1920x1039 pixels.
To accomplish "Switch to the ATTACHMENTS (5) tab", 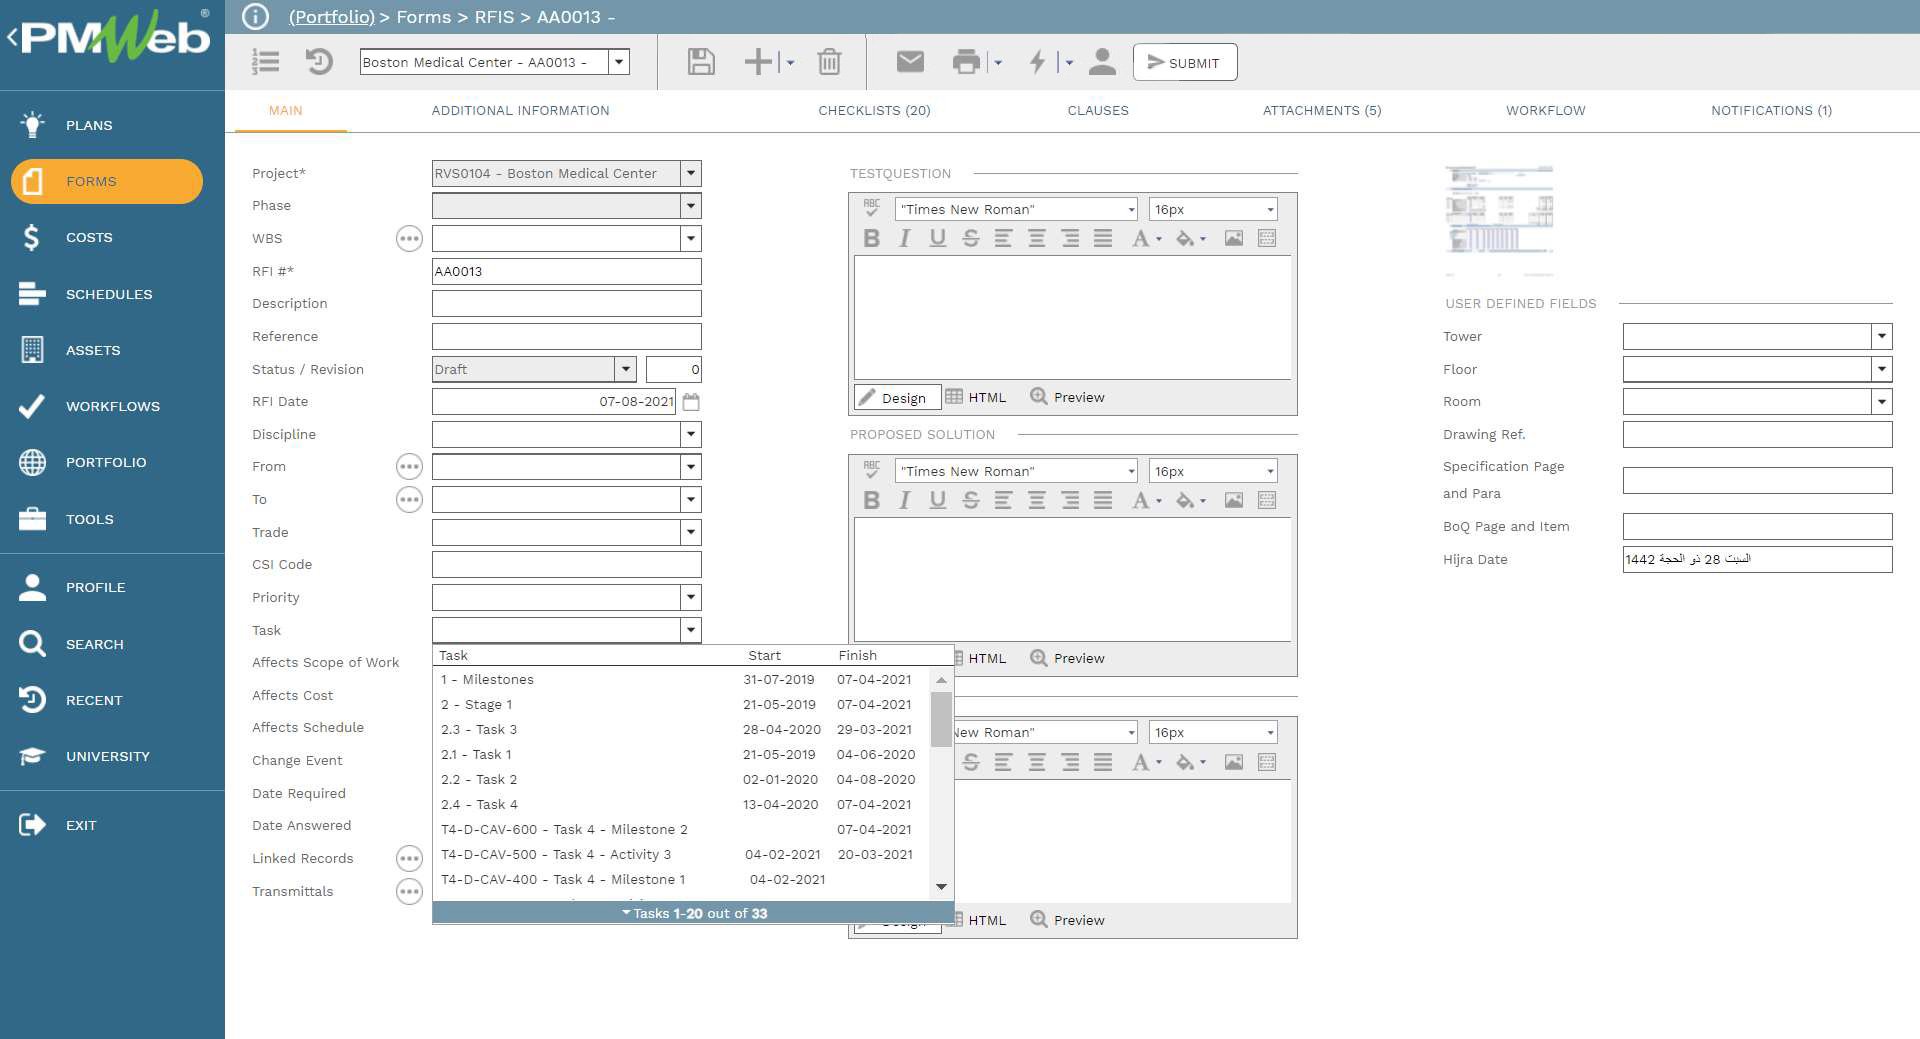I will point(1322,111).
